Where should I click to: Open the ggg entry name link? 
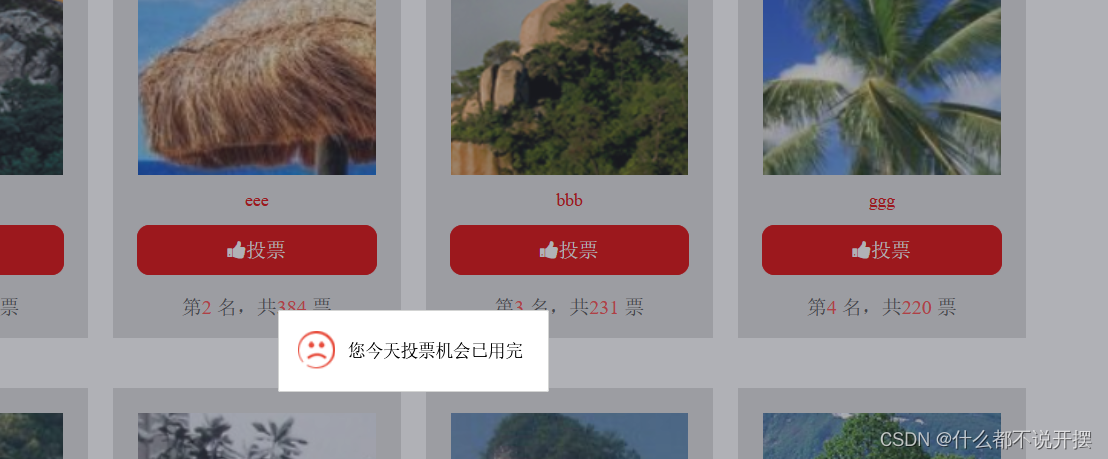point(882,201)
